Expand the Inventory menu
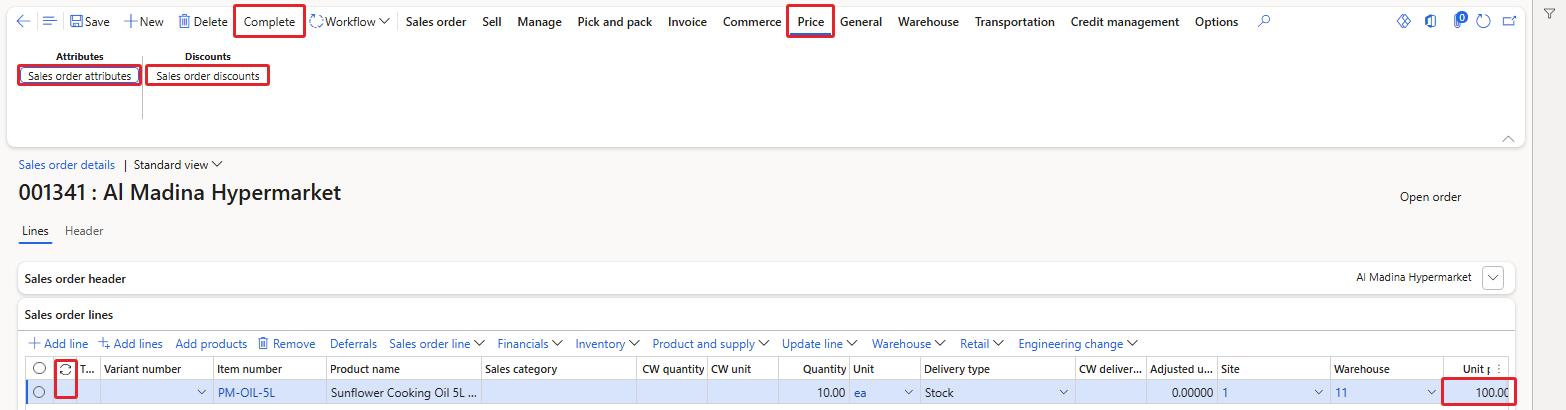 coord(608,344)
